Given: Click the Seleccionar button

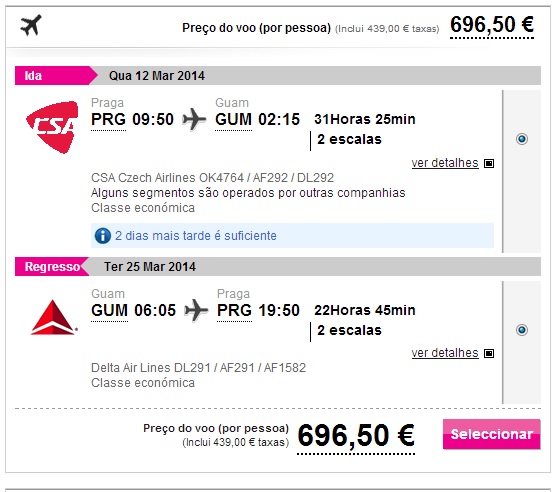Looking at the screenshot, I should coord(491,434).
